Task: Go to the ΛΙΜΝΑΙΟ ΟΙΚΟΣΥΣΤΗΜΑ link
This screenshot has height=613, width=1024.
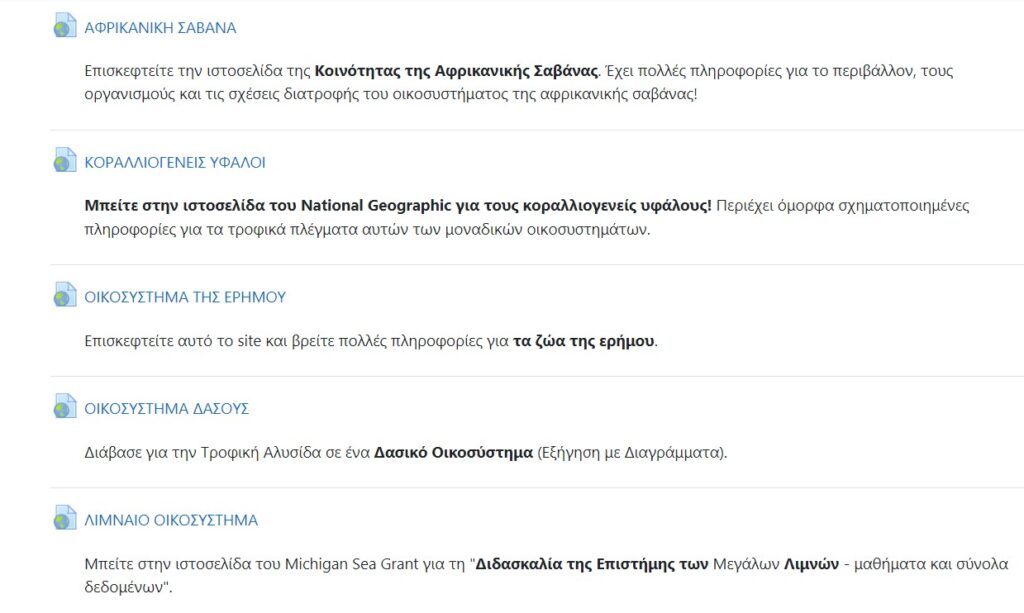Action: 171,521
